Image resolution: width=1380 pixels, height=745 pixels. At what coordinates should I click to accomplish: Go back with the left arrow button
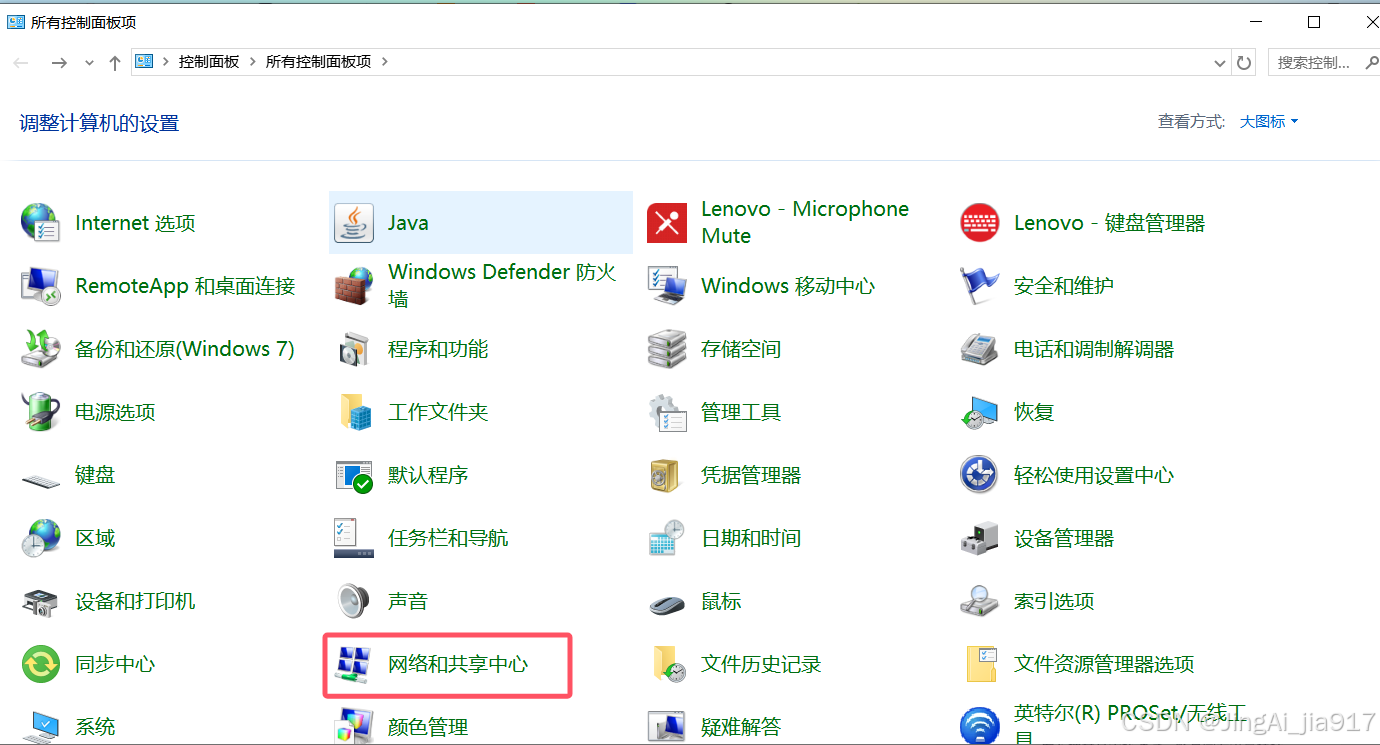pos(22,62)
